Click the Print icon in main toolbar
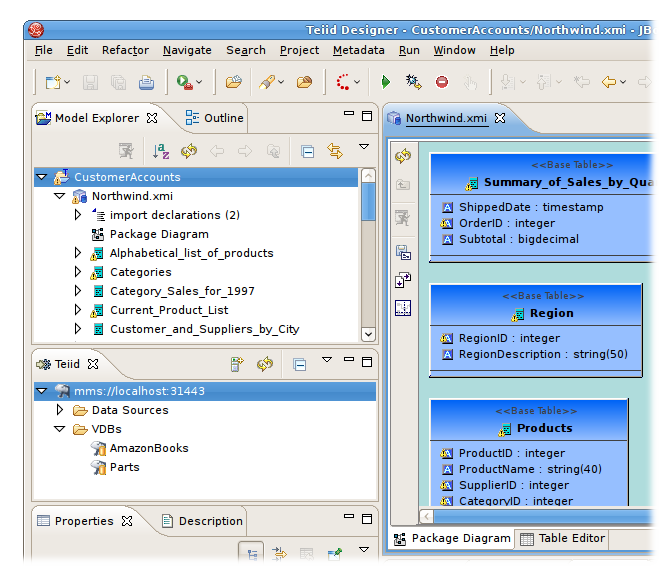 click(146, 82)
